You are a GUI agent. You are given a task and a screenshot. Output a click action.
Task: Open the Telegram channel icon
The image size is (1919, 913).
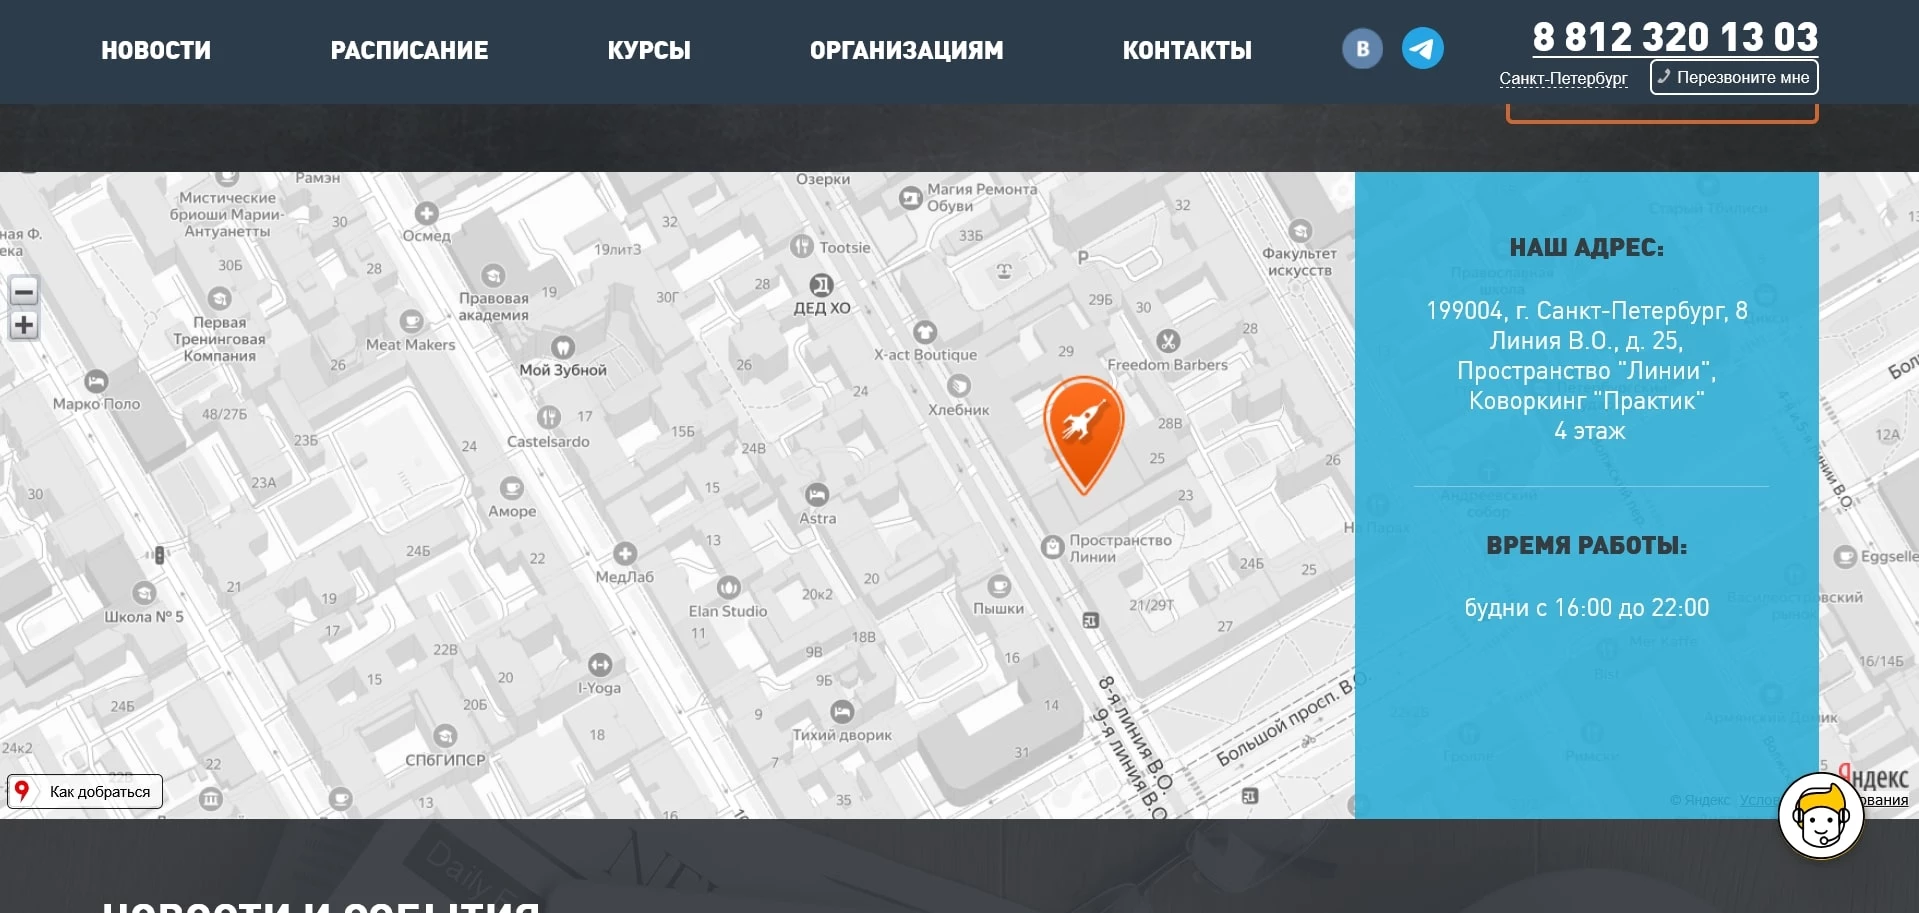(x=1422, y=49)
